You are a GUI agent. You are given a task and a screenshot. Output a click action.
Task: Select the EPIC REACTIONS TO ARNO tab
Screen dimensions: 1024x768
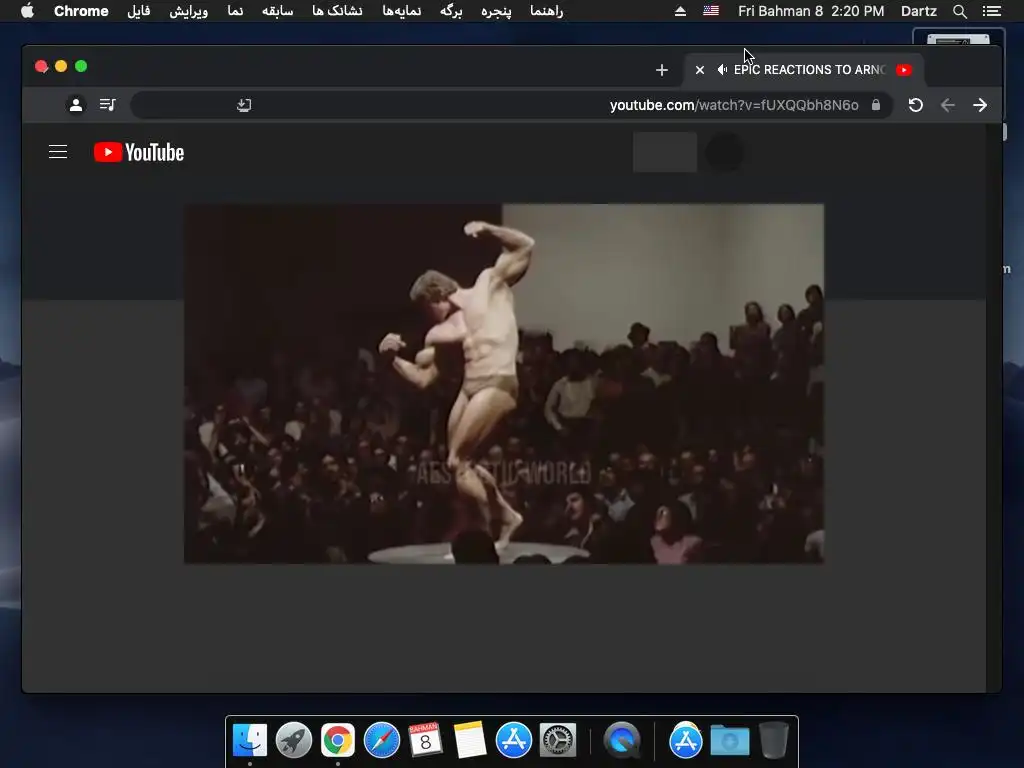coord(804,70)
